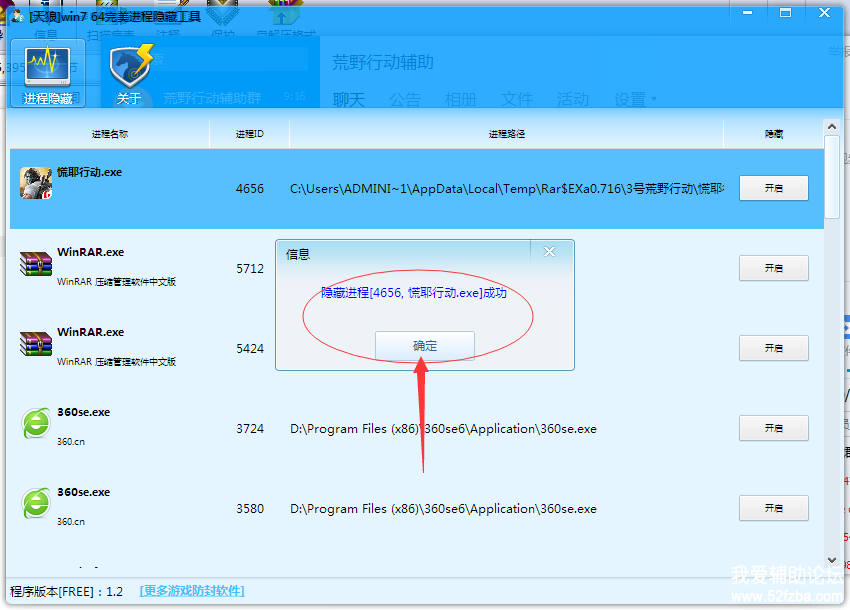Select process ID 3580 cell
850x610 pixels.
pos(250,509)
